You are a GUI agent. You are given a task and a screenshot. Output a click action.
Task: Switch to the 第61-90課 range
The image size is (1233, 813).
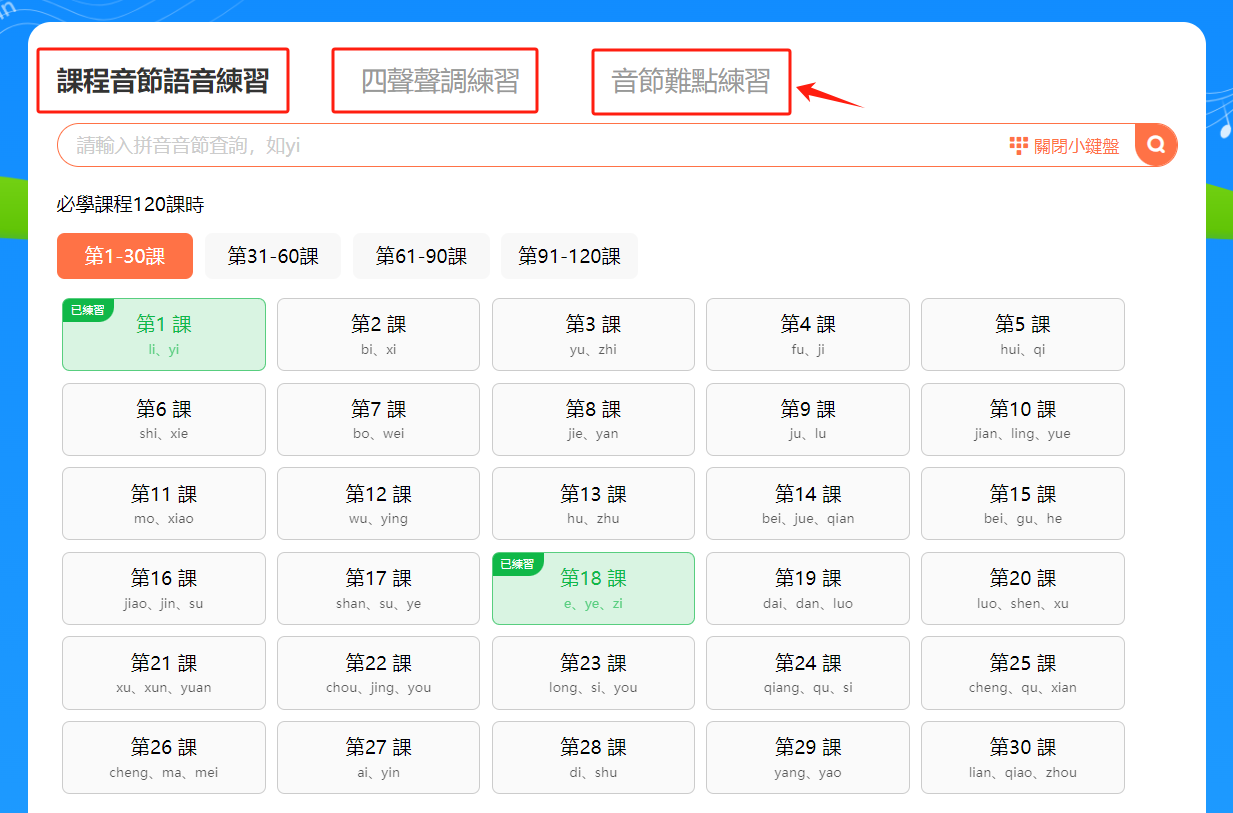tap(421, 256)
